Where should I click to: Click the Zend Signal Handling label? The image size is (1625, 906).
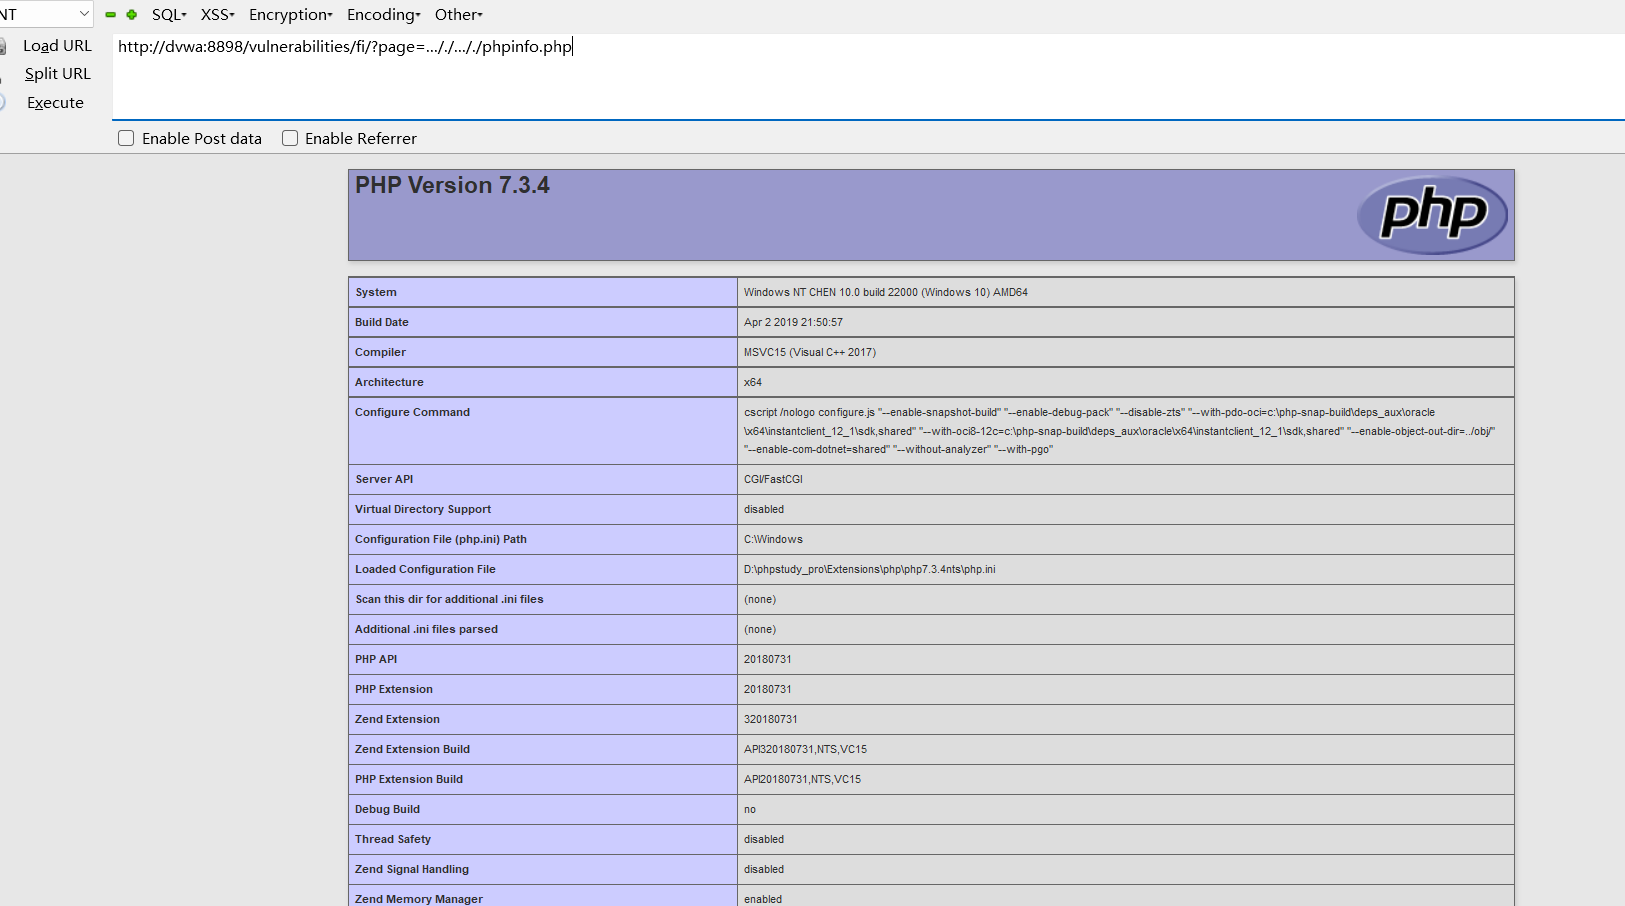[x=412, y=869]
